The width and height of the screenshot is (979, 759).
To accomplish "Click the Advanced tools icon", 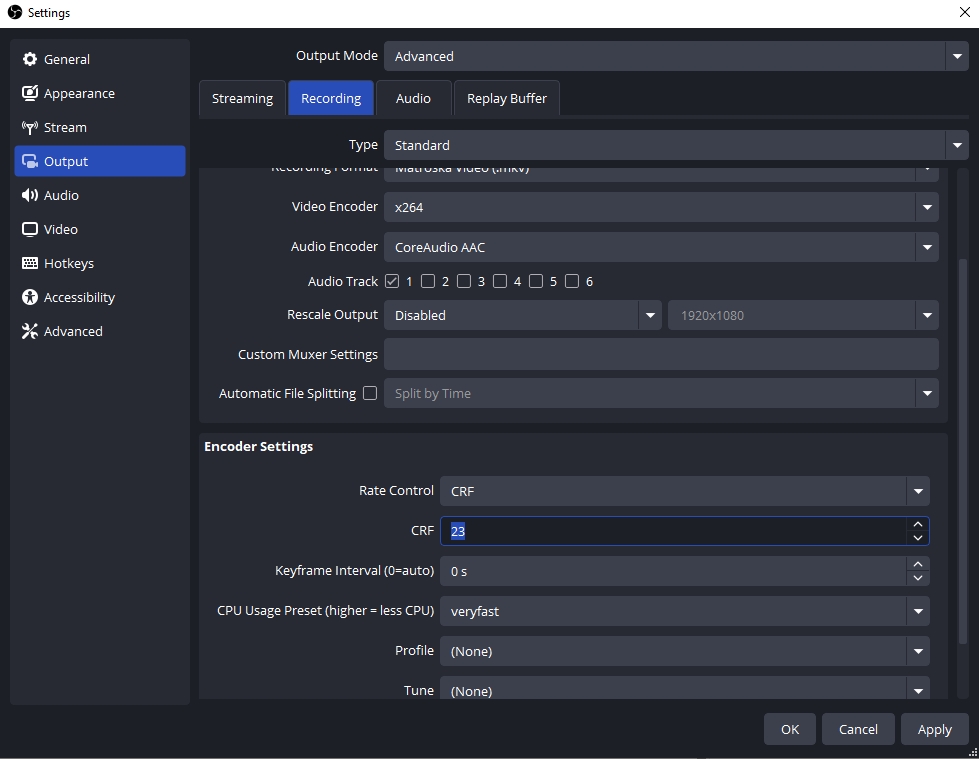I will coord(29,331).
